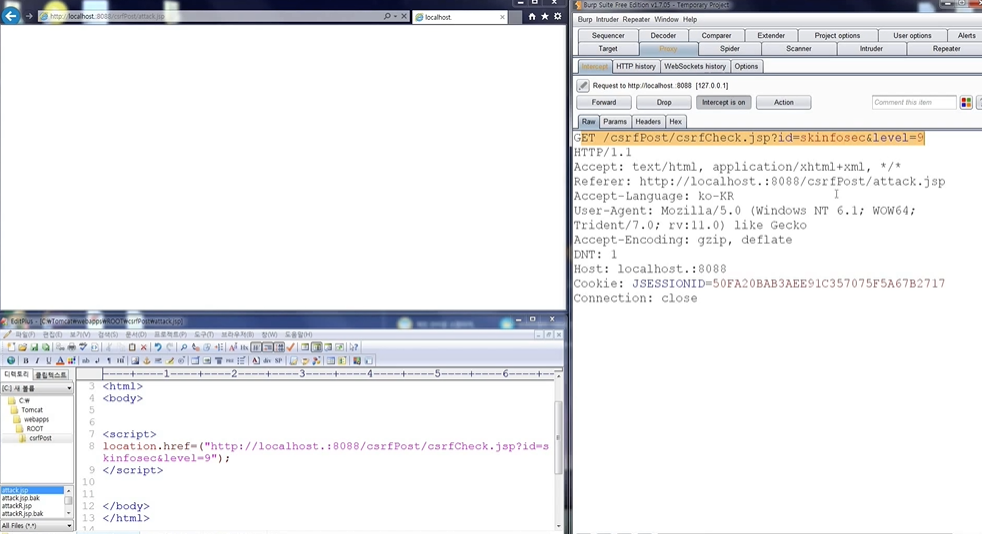Open the Repeater tool tab in Burp
This screenshot has width=982, height=534.
click(946, 49)
